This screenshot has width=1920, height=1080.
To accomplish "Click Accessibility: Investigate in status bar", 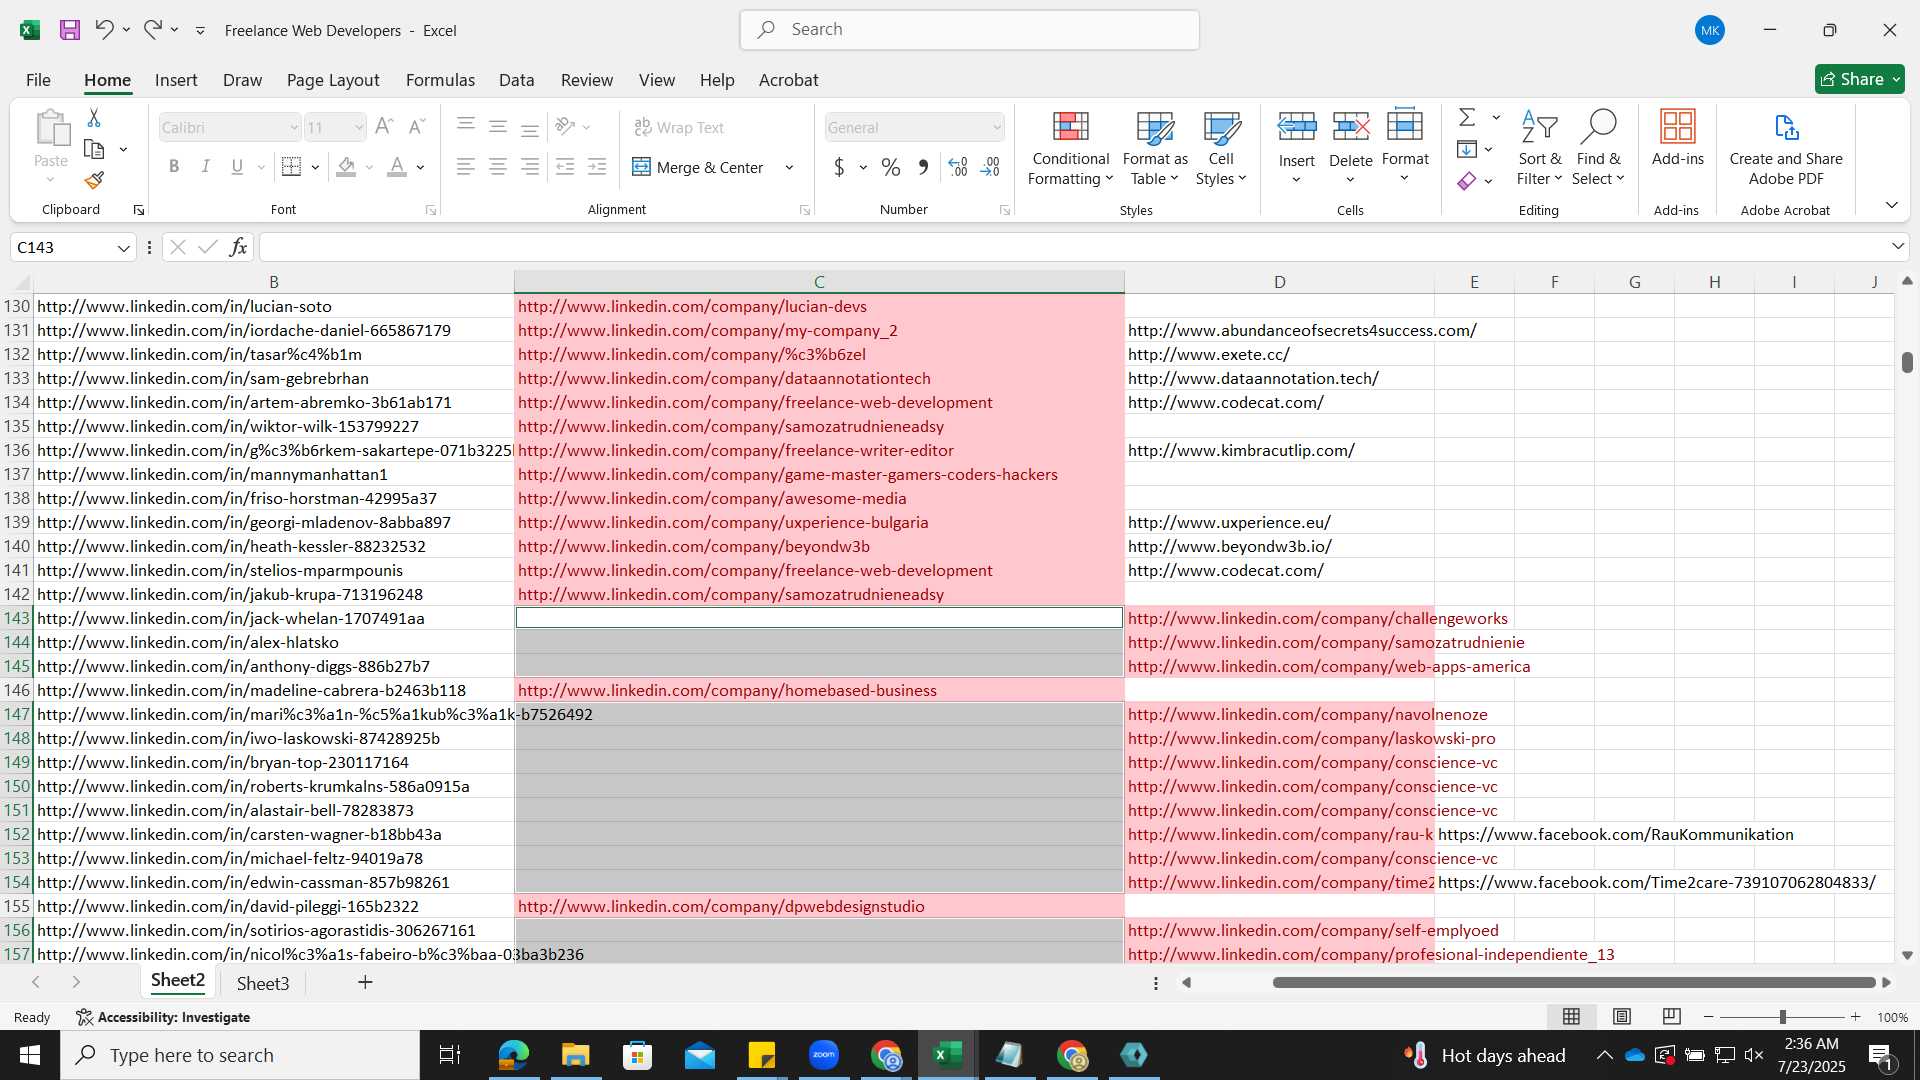I will [x=163, y=1017].
